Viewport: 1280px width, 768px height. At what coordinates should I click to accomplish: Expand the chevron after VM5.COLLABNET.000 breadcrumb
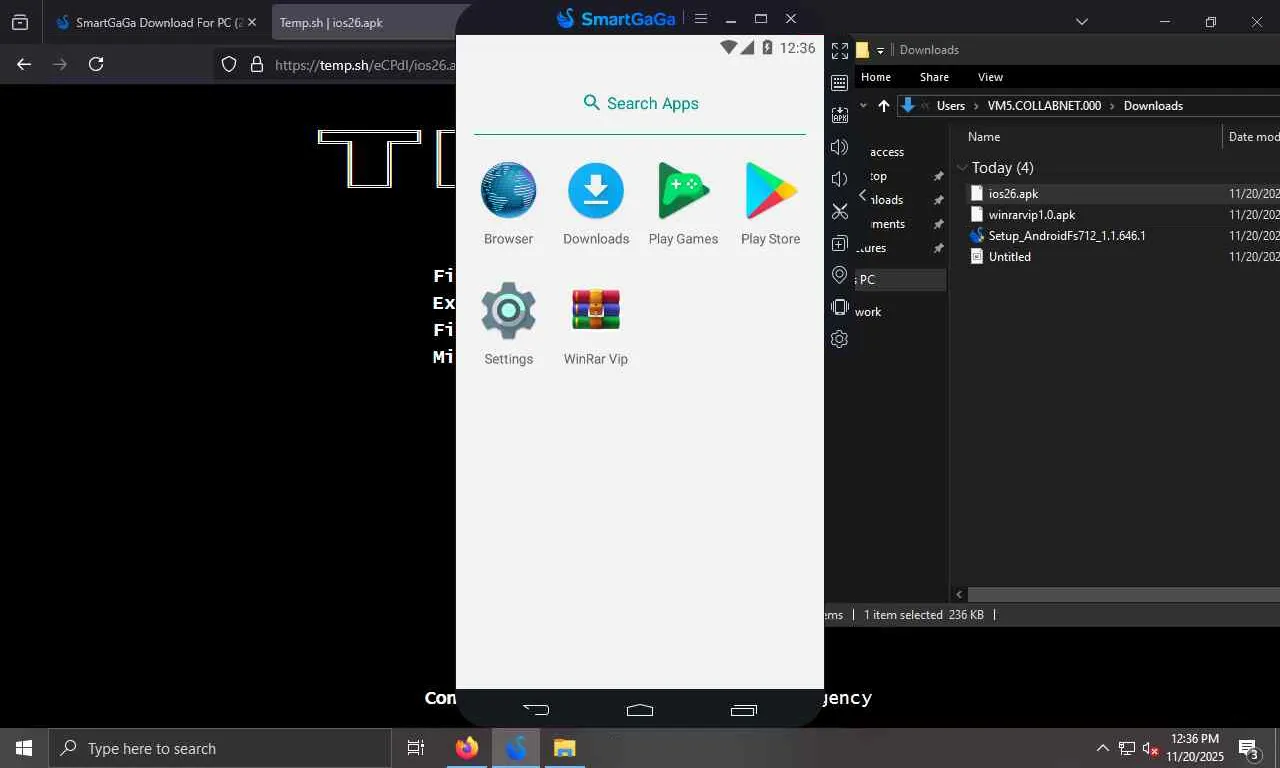tap(1113, 105)
